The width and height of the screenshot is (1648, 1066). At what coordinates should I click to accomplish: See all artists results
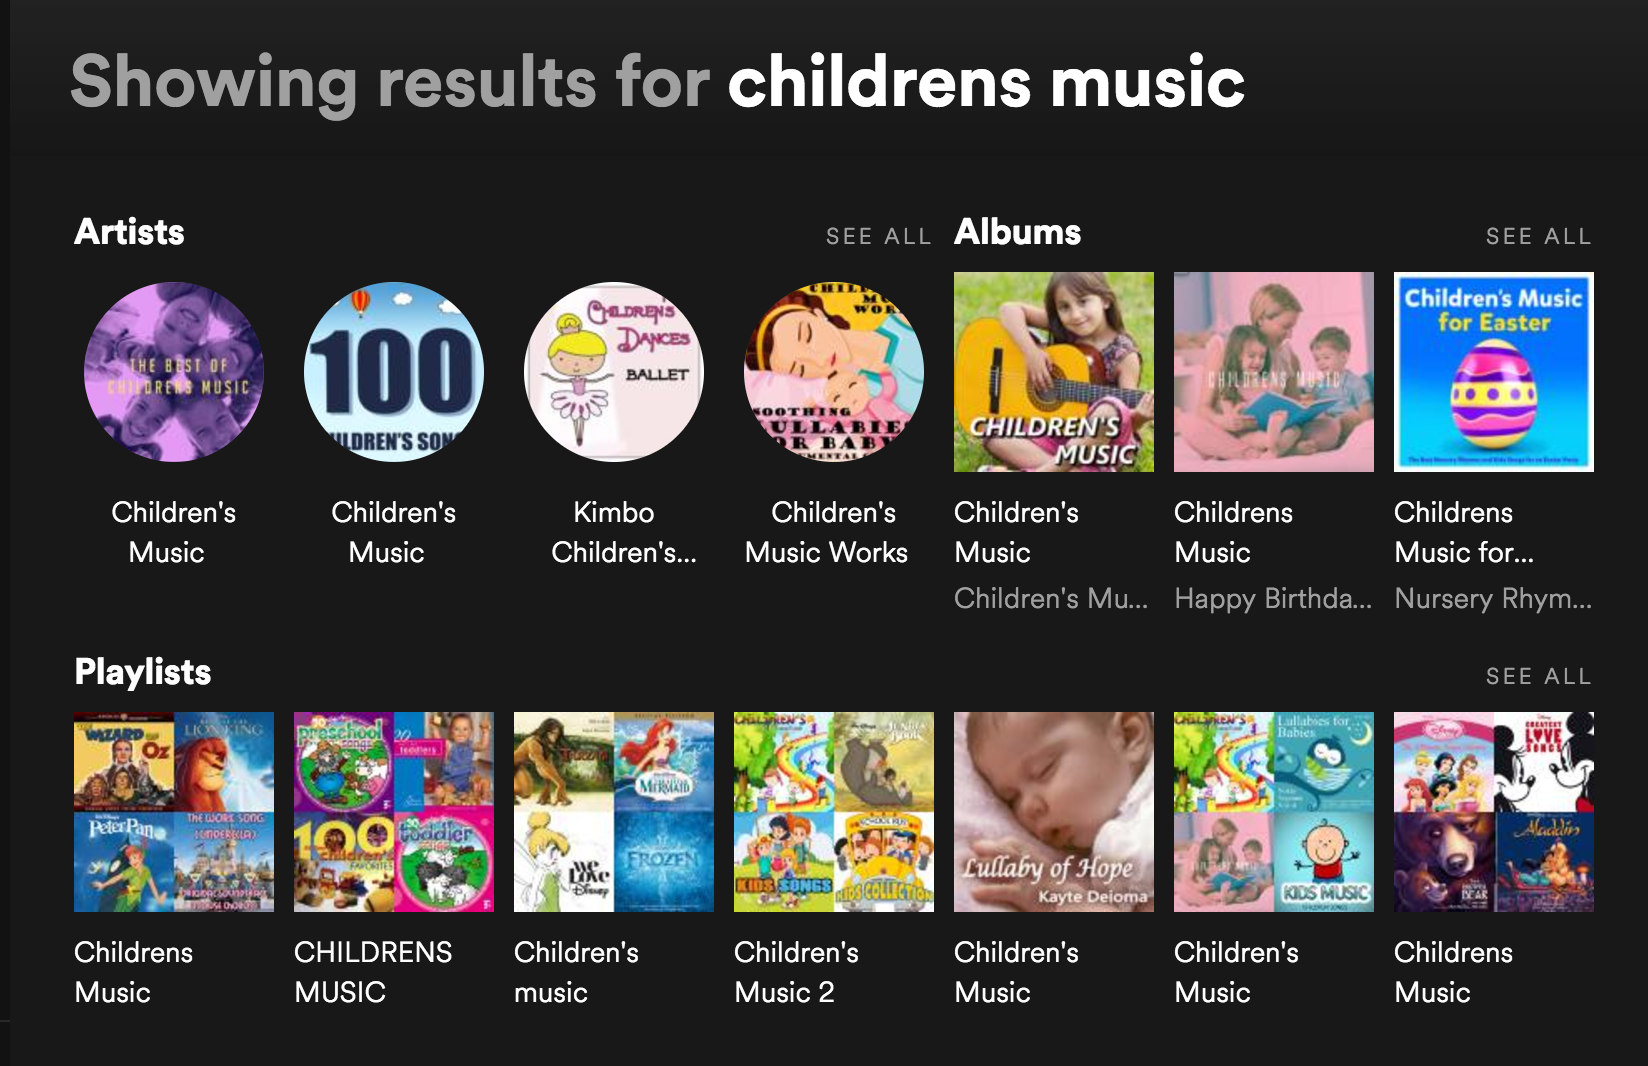pyautogui.click(x=878, y=237)
